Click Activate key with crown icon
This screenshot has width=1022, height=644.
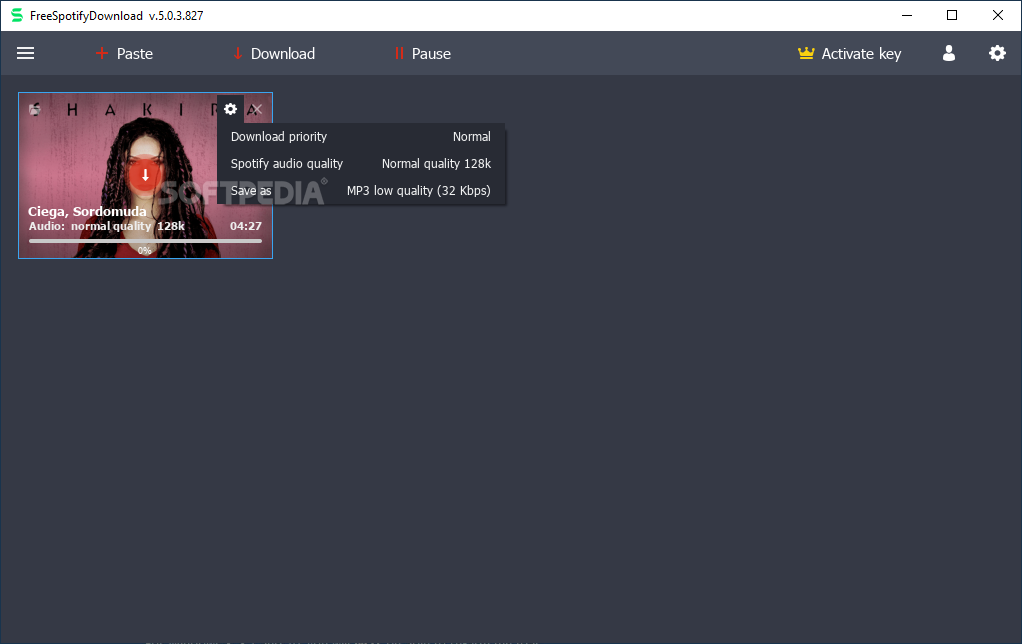click(x=849, y=53)
